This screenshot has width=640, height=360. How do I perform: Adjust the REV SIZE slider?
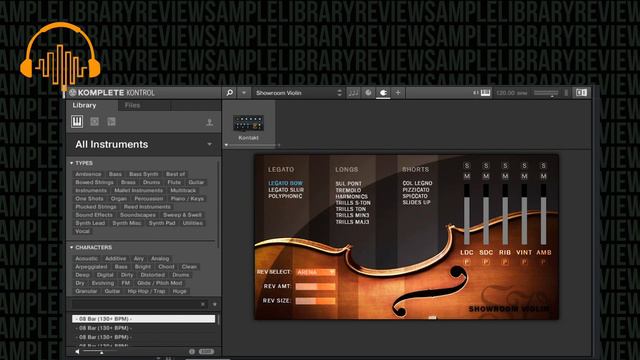pyautogui.click(x=315, y=301)
